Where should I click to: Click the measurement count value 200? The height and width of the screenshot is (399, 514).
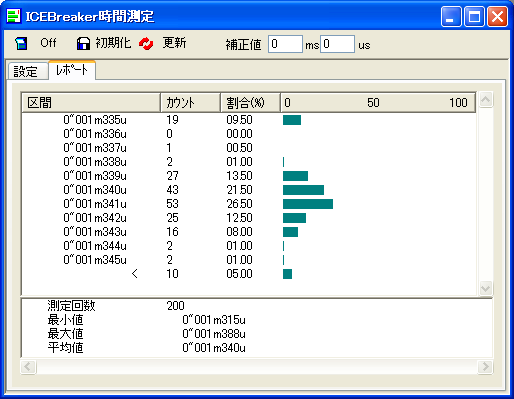[175, 305]
